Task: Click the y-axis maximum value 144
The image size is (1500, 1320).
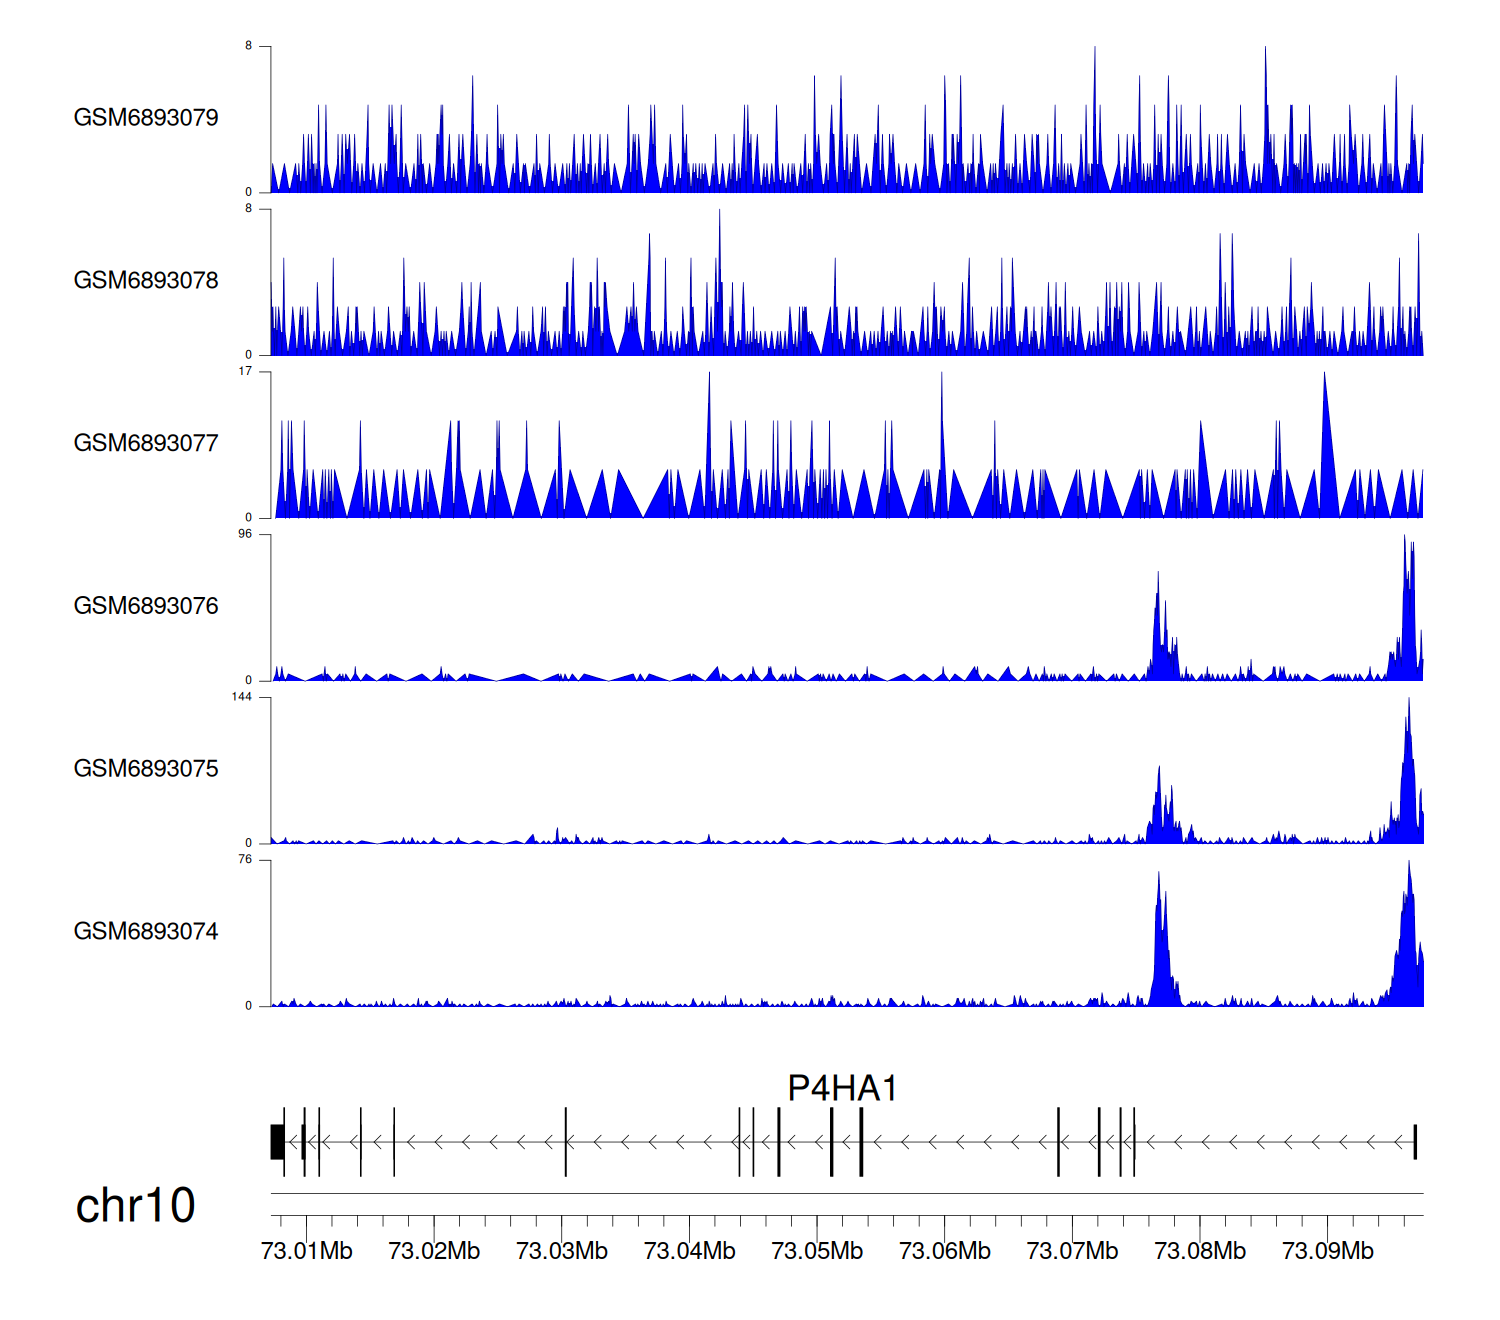Action: coord(242,697)
